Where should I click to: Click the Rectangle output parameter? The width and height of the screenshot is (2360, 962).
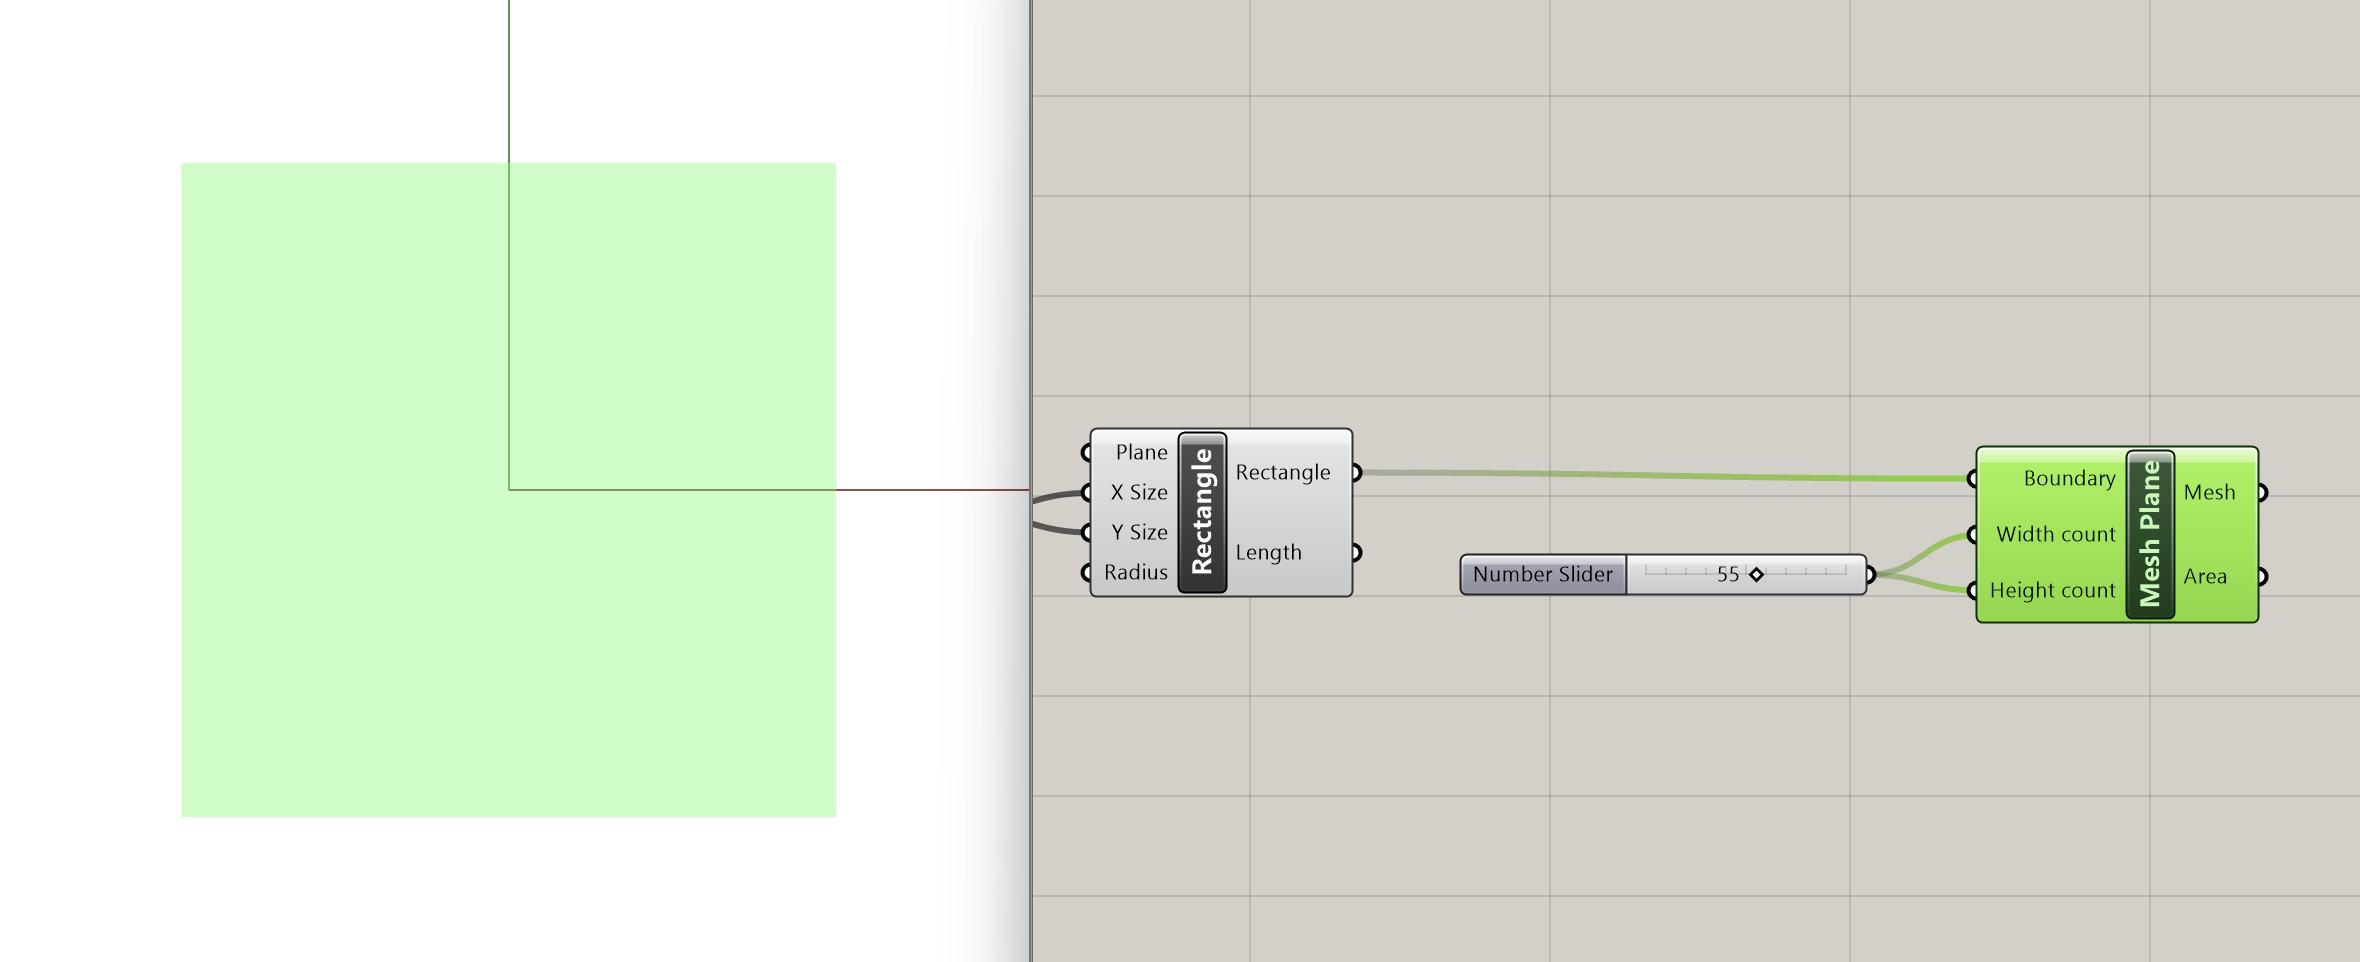pos(1282,472)
